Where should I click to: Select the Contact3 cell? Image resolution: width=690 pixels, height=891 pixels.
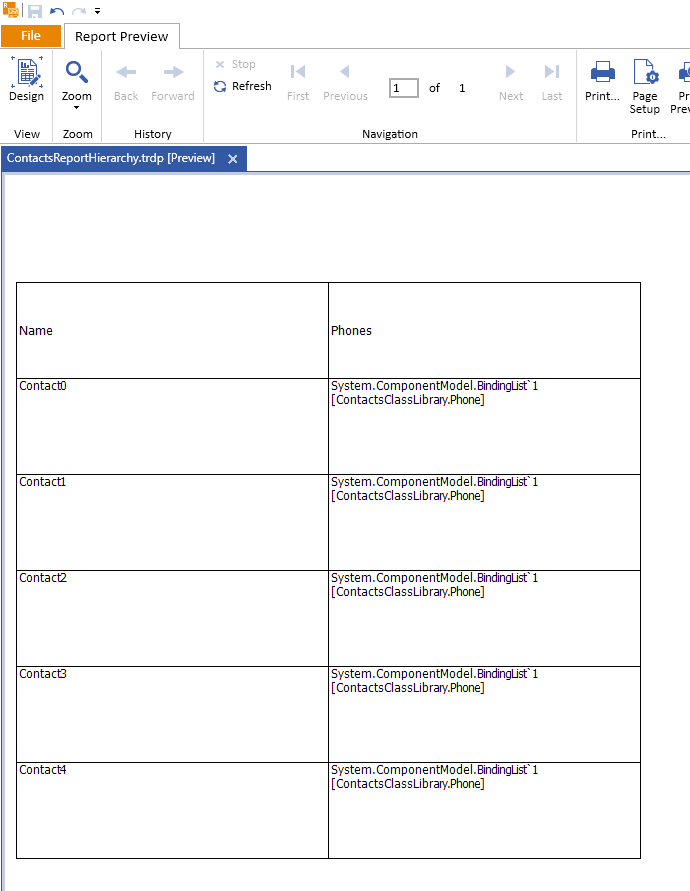[172, 714]
